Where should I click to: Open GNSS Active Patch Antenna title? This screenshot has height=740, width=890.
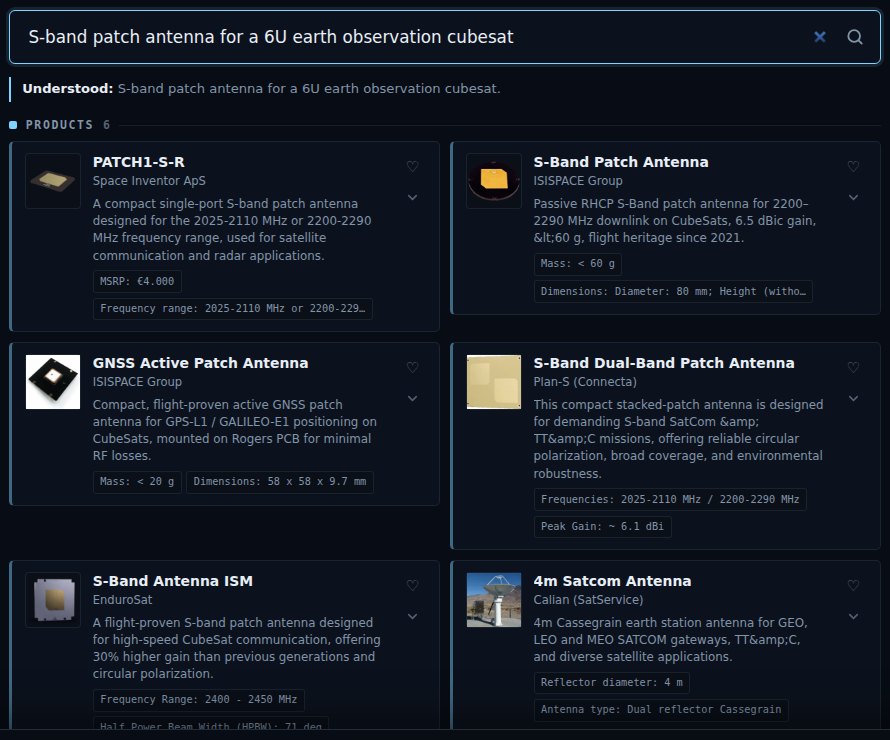[x=200, y=363]
